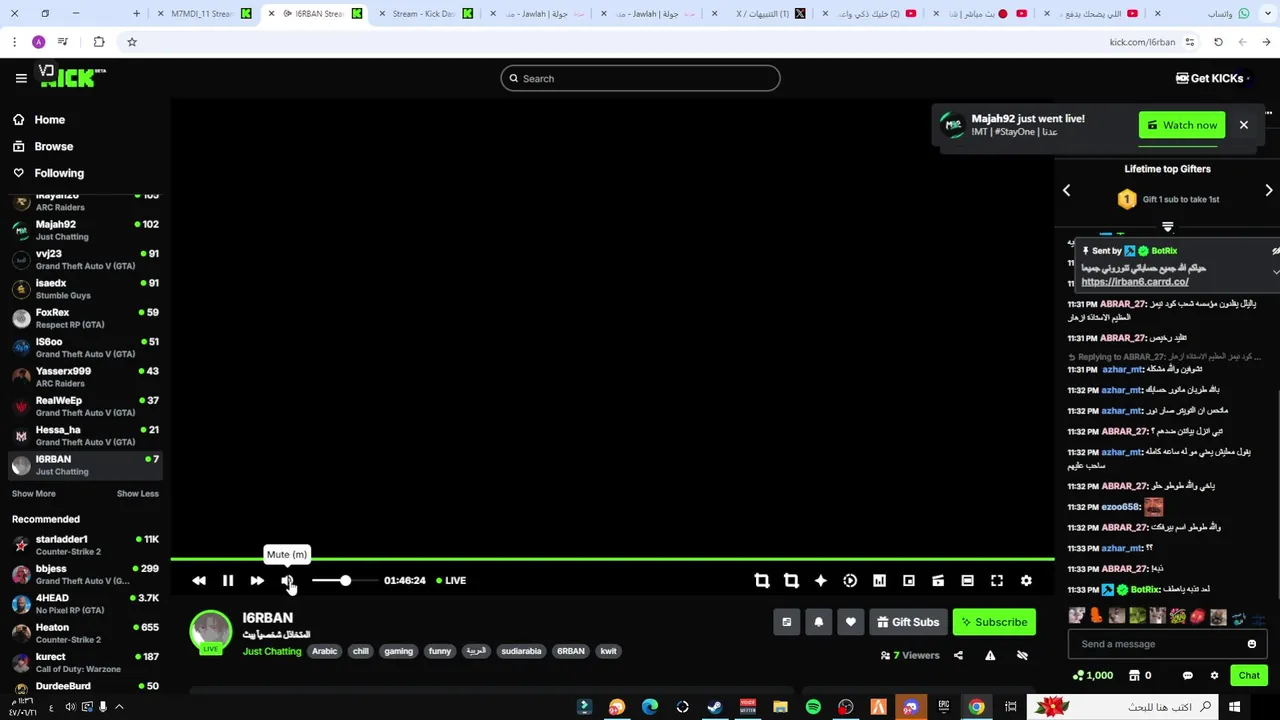Select the kwit tag
The image size is (1280, 720).
608,652
